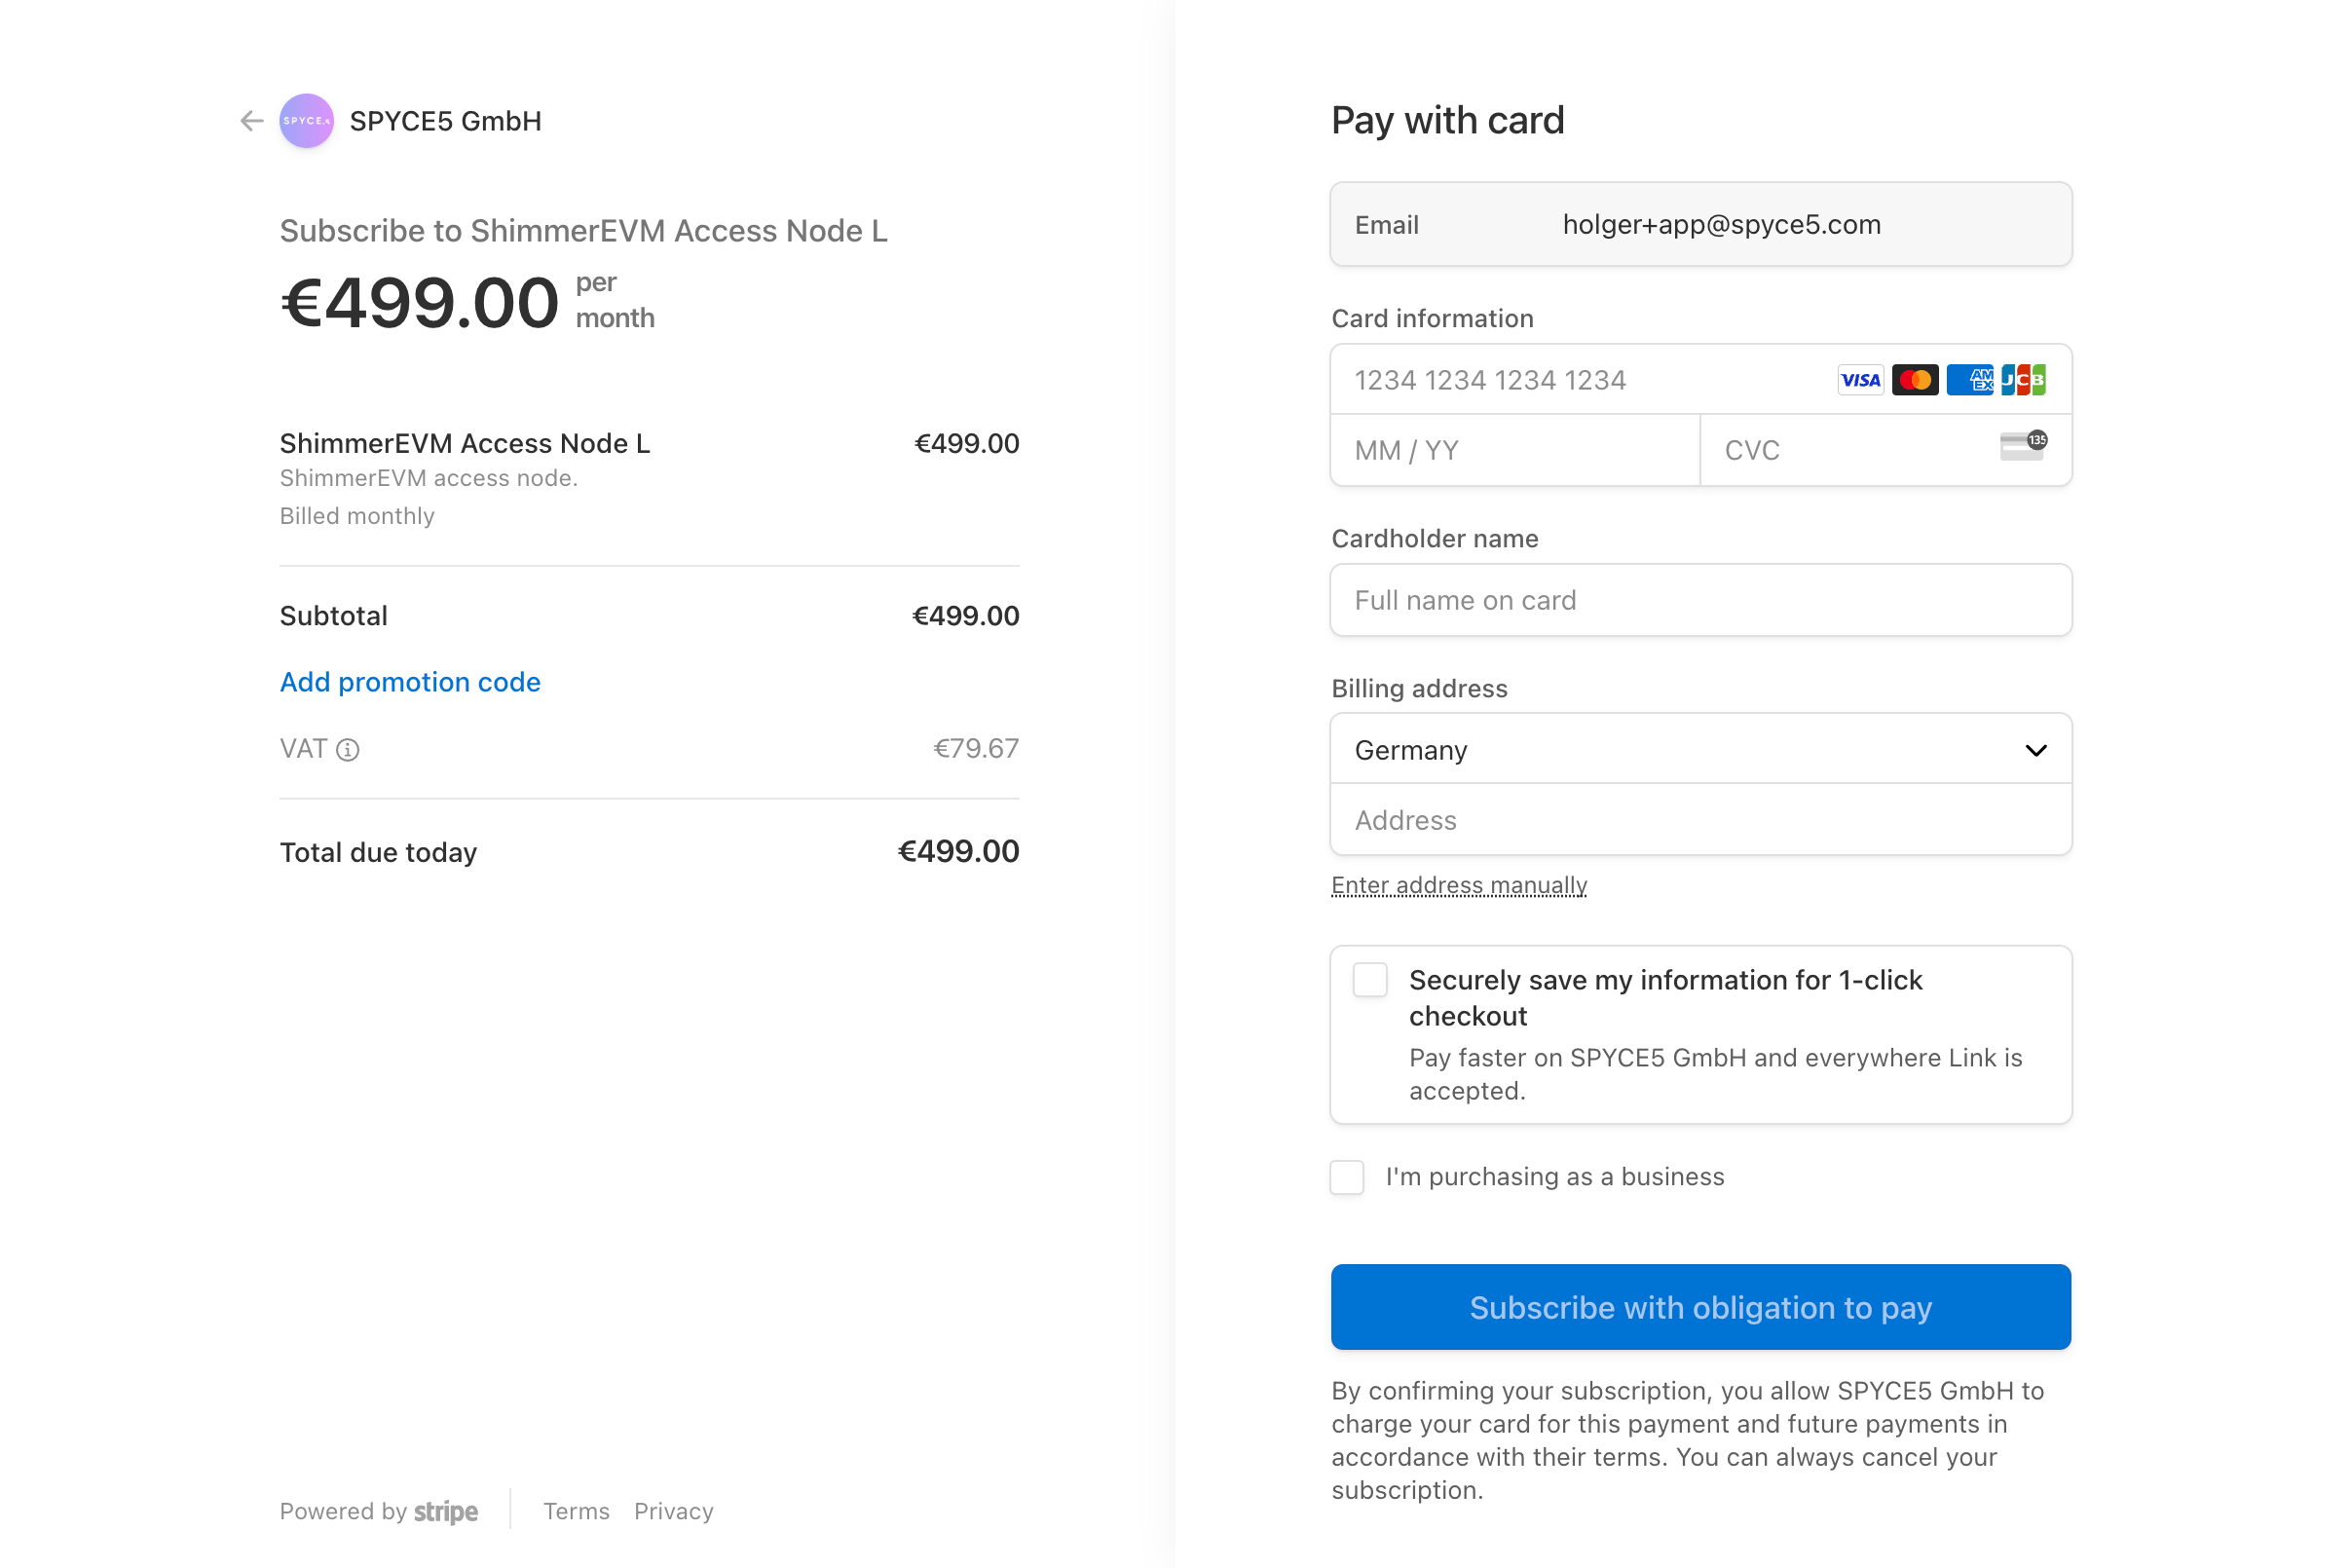Check "I'm purchasing as a business"

tap(1347, 1177)
